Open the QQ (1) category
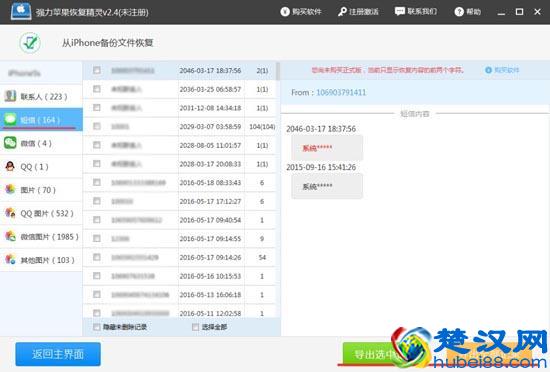Image resolution: width=550 pixels, height=372 pixels. [41, 166]
